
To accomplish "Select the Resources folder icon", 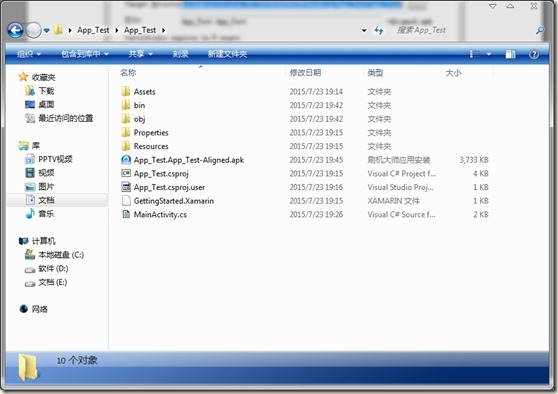I will 126,146.
